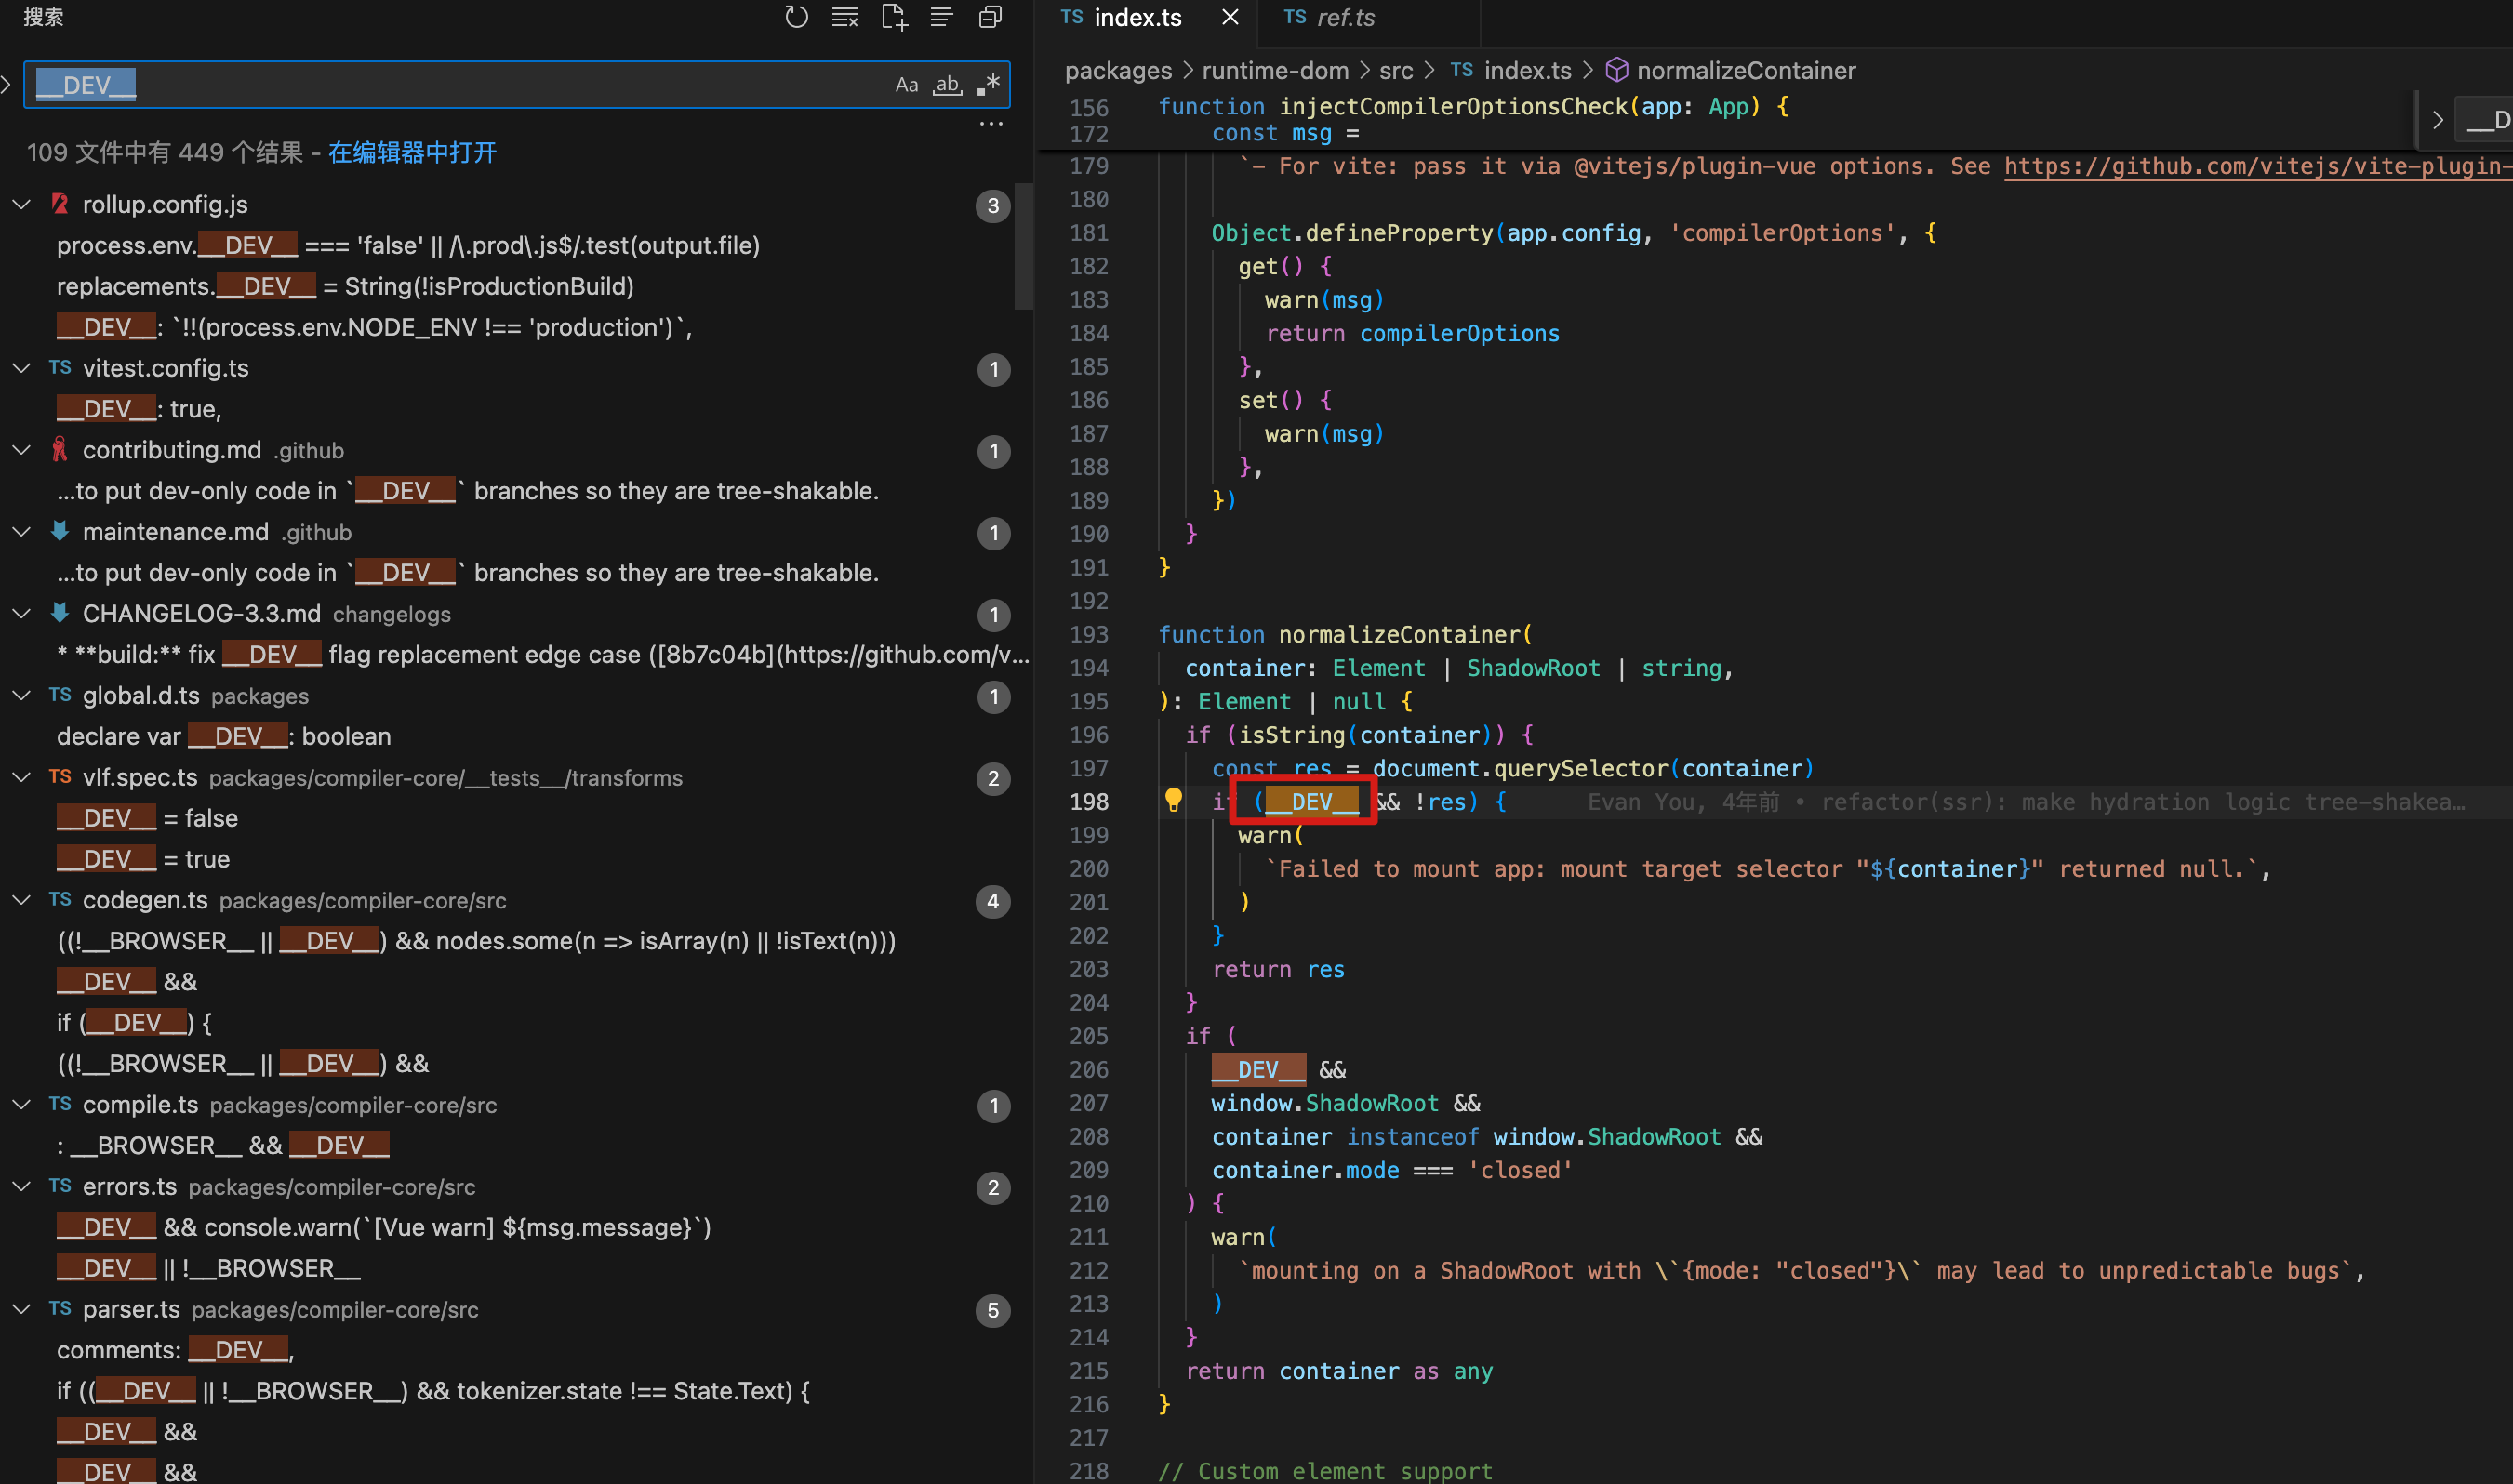Click the contributing.md file icon
Image resolution: width=2513 pixels, height=1484 pixels.
(x=60, y=450)
